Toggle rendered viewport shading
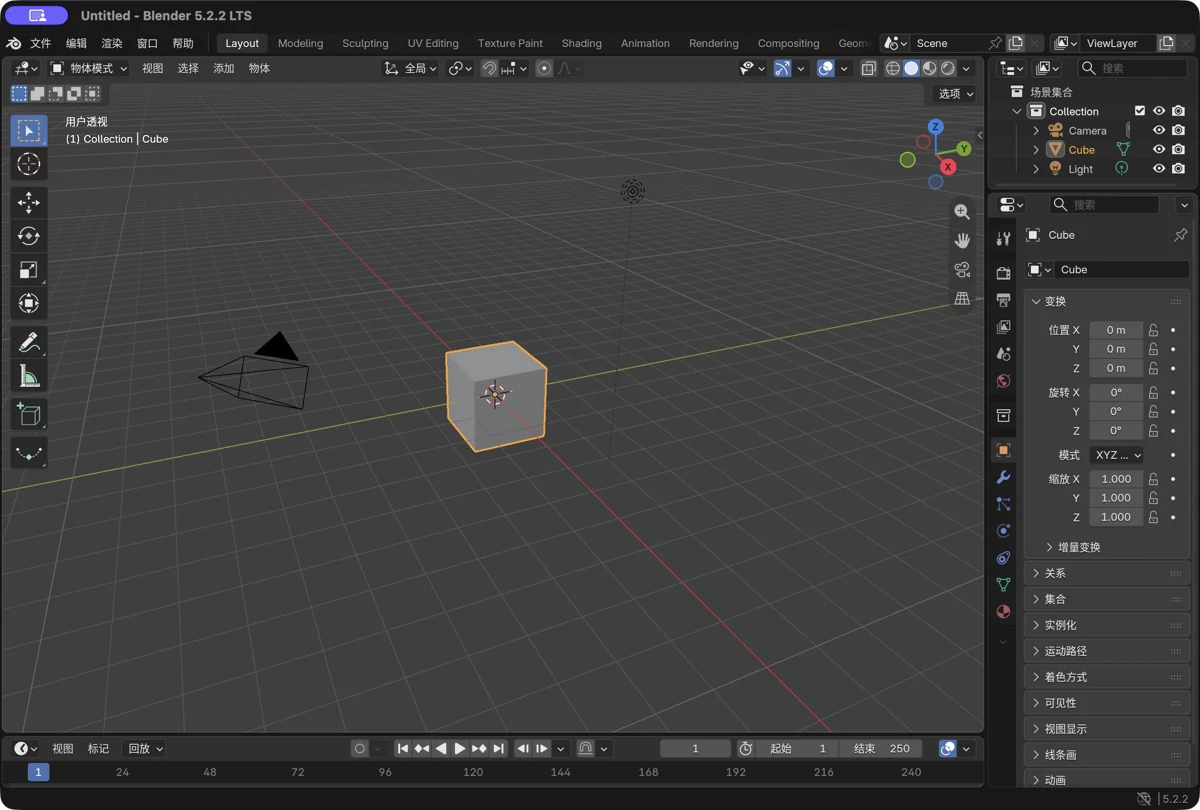Screen dimensions: 1200x810 click(x=948, y=68)
